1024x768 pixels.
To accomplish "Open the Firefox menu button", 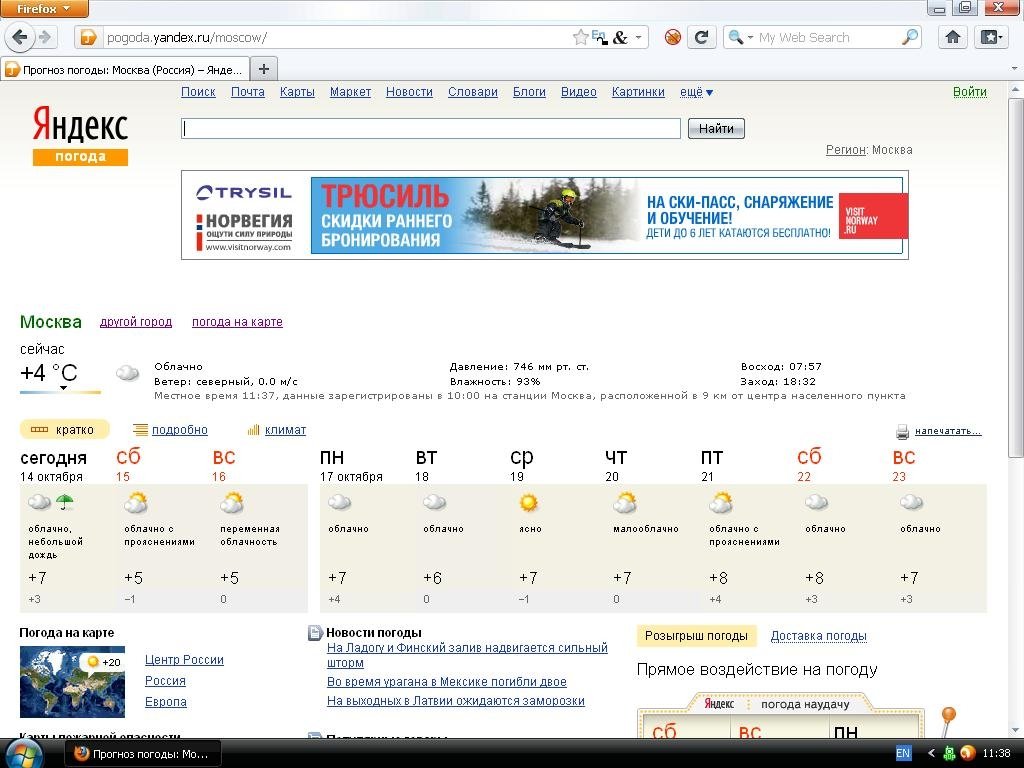I will pos(44,8).
